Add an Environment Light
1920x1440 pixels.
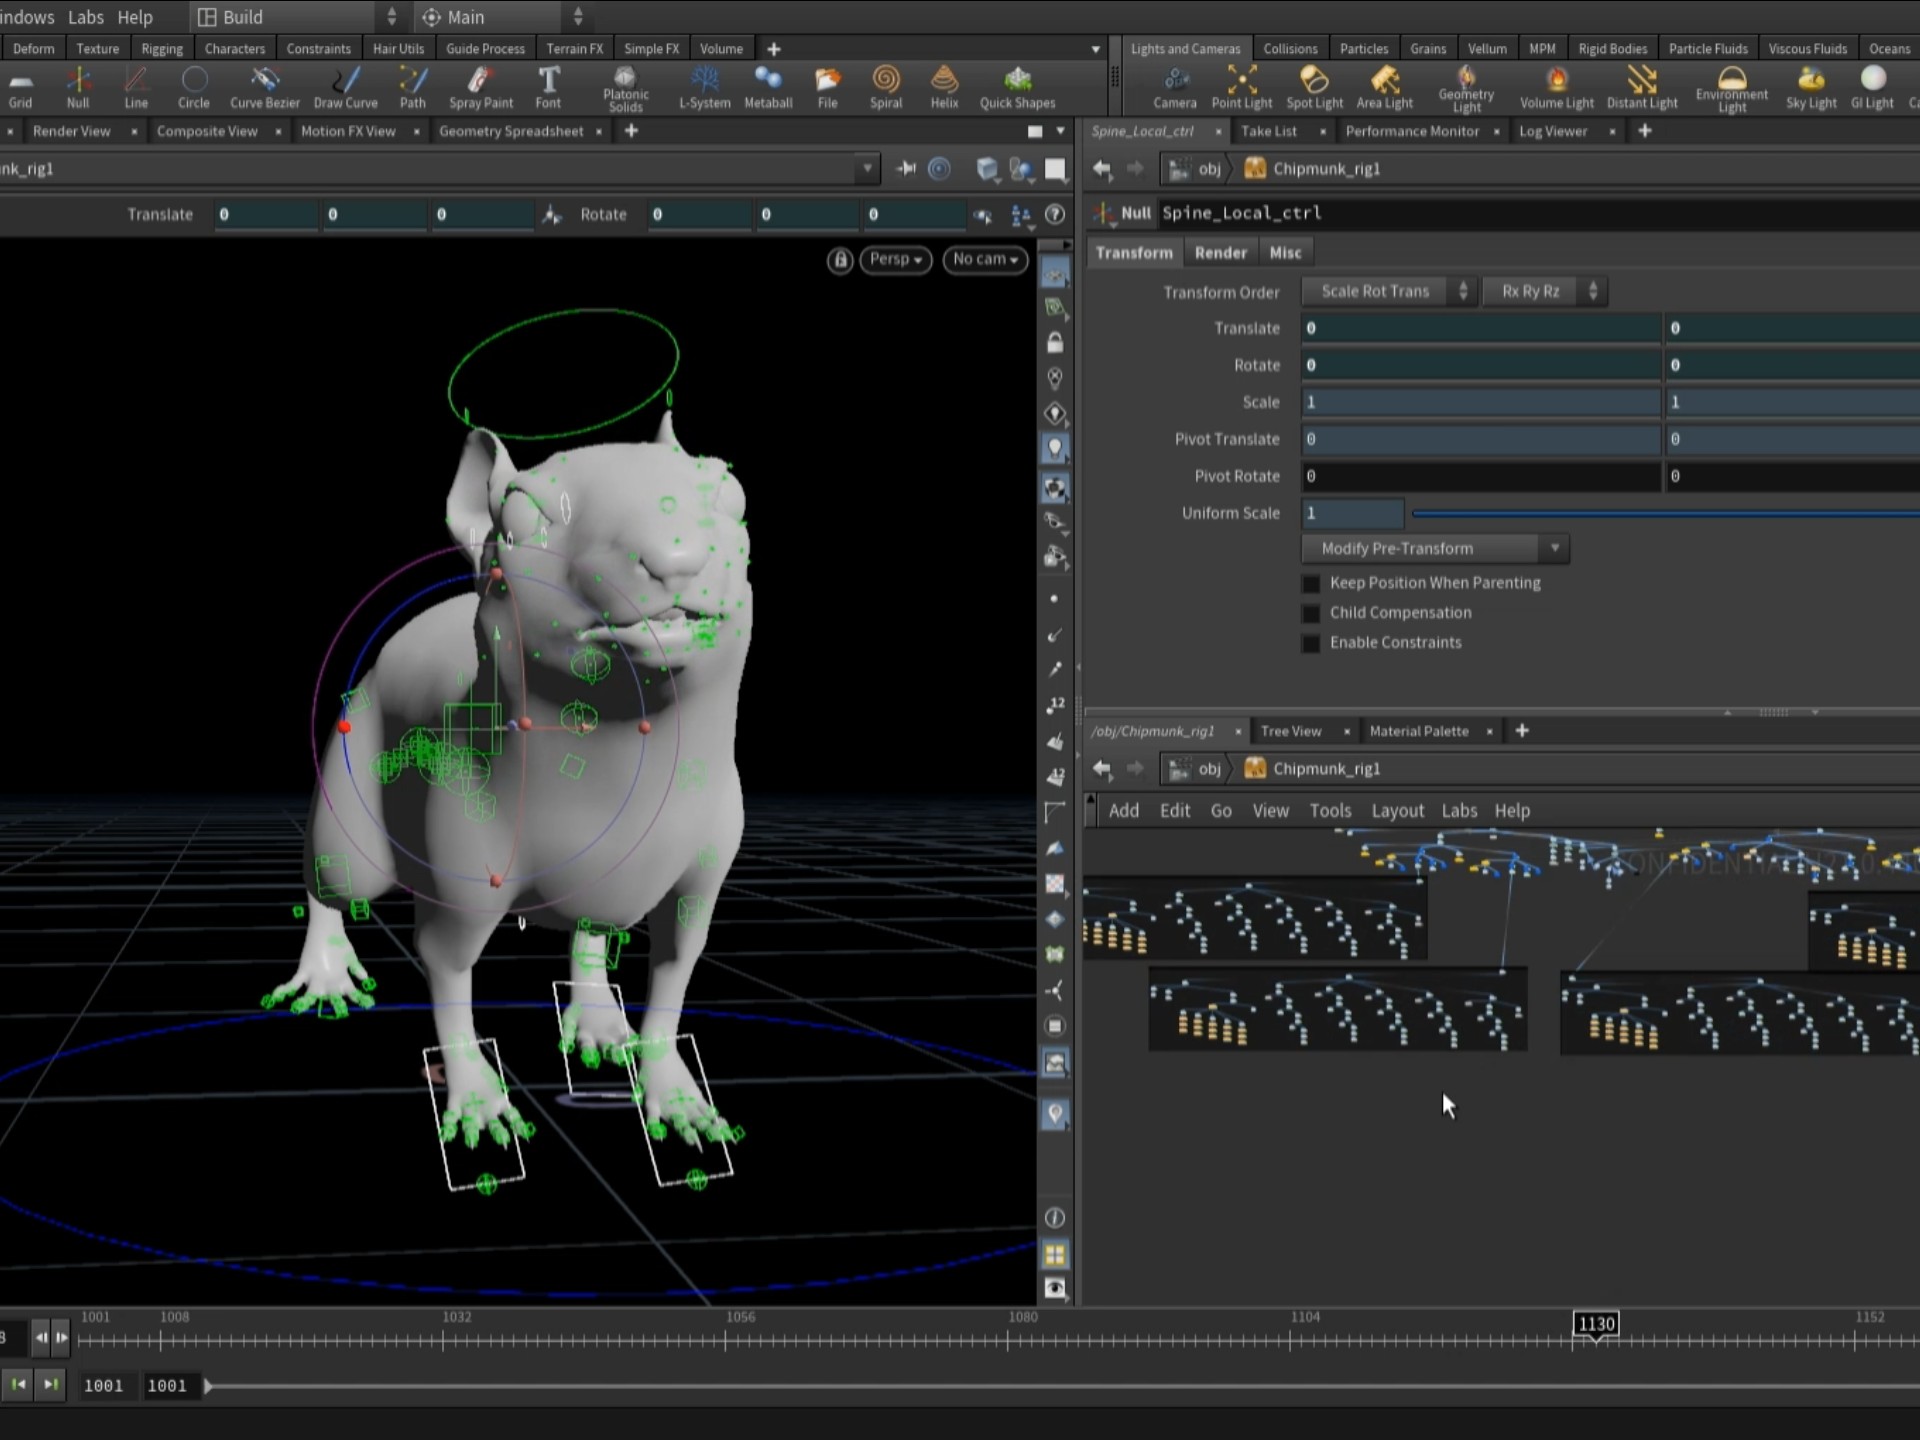[x=1731, y=89]
